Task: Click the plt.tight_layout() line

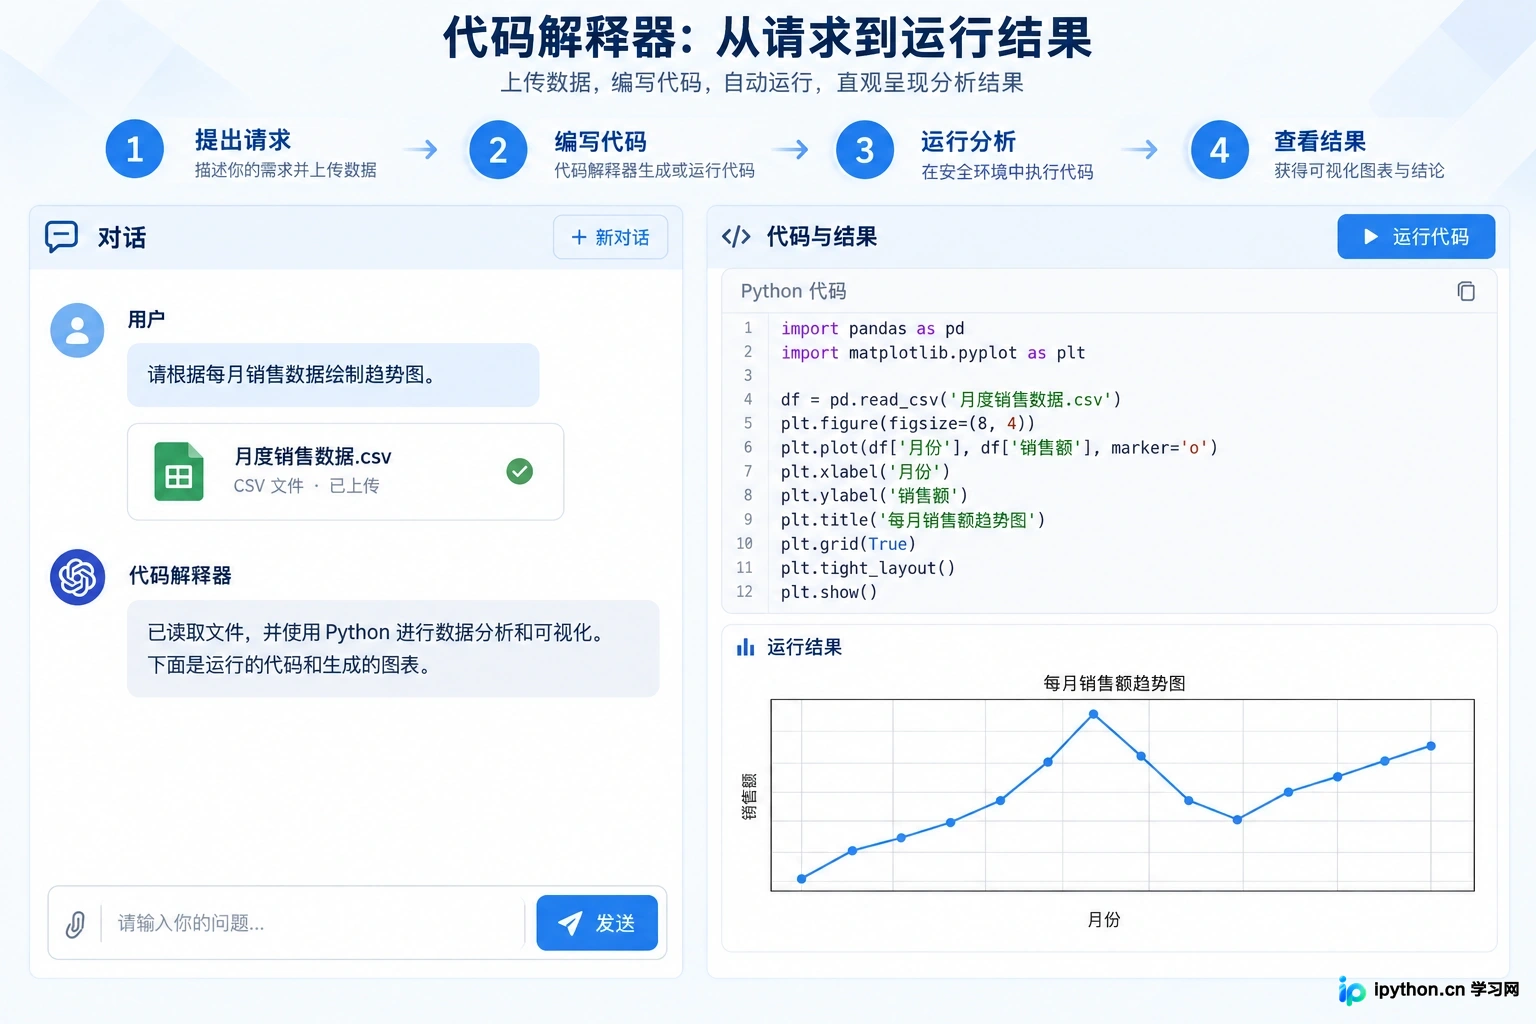Action: tap(867, 568)
